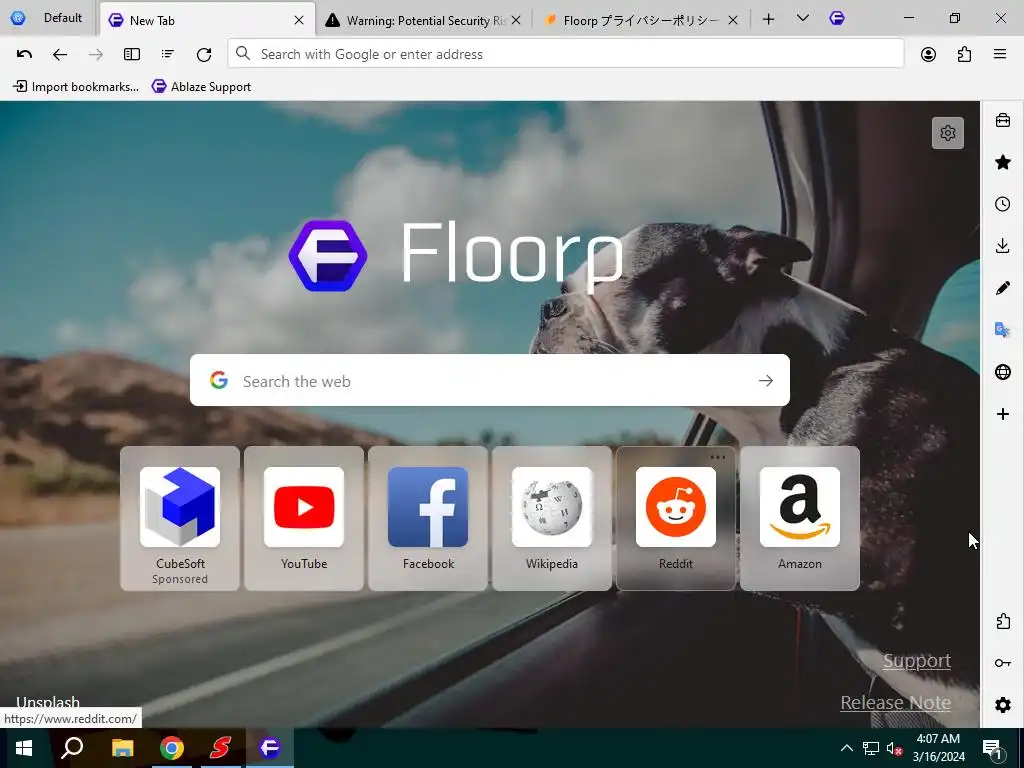Open Notes pencil icon in sidebar
This screenshot has width=1024, height=768.
click(1003, 288)
